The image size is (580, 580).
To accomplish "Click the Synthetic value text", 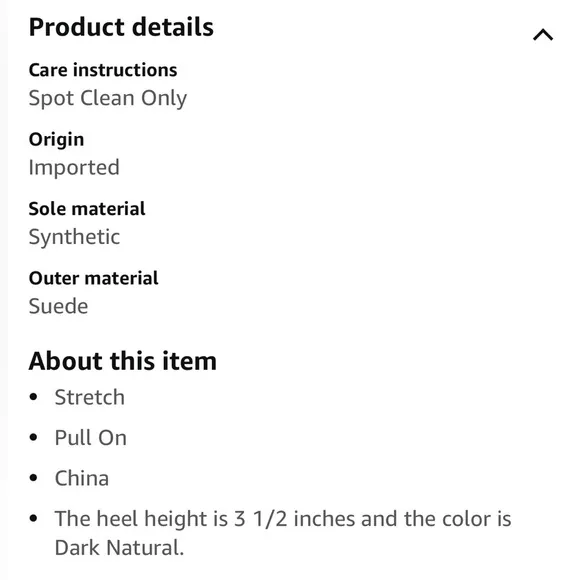I will click(74, 237).
